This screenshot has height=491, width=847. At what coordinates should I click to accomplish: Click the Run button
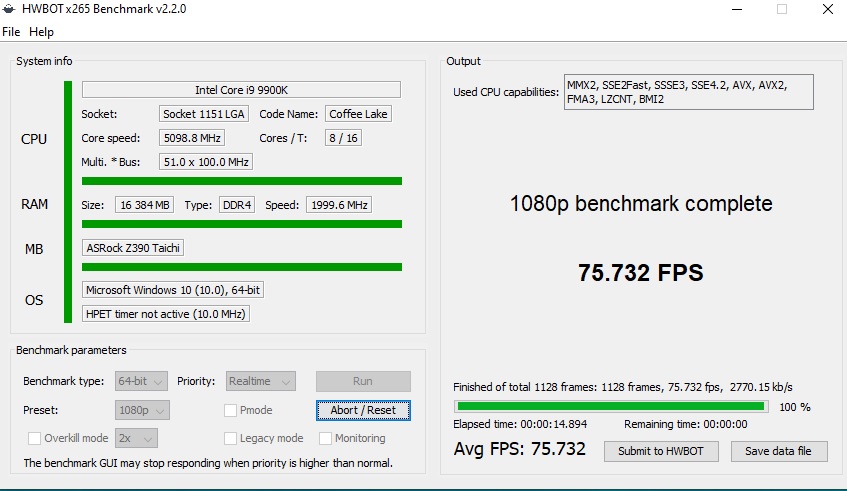pos(363,381)
